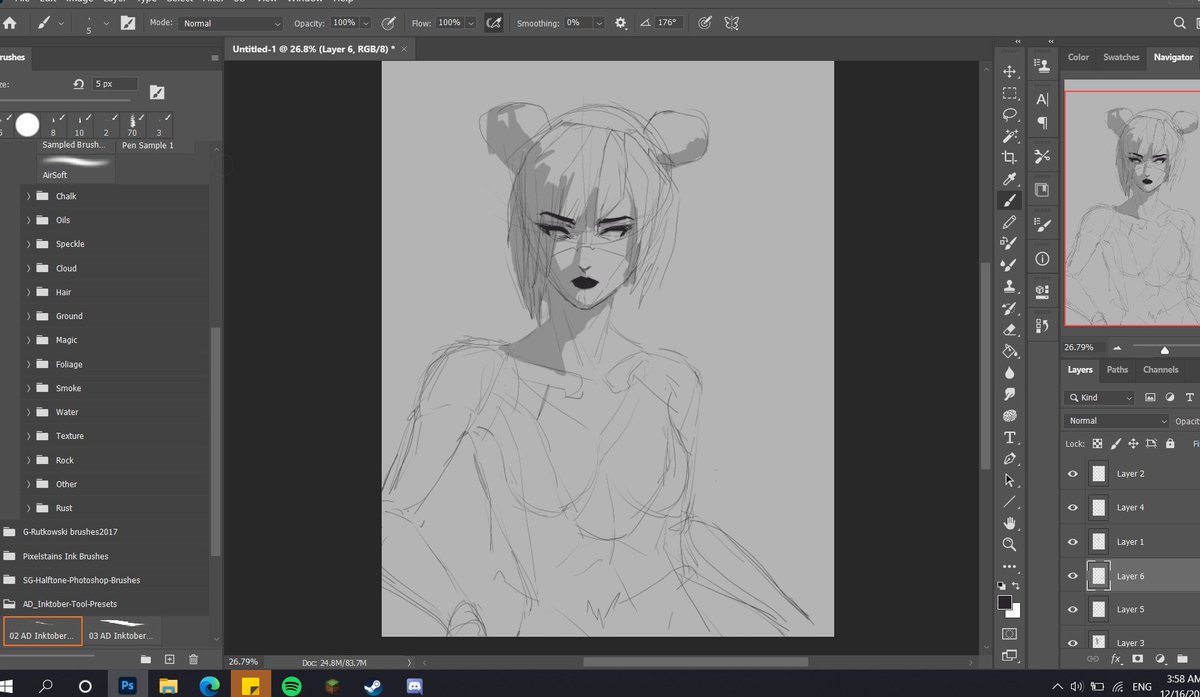Toggle symmetry paint butterfly options
Screen dimensions: 1200x697
[731, 22]
